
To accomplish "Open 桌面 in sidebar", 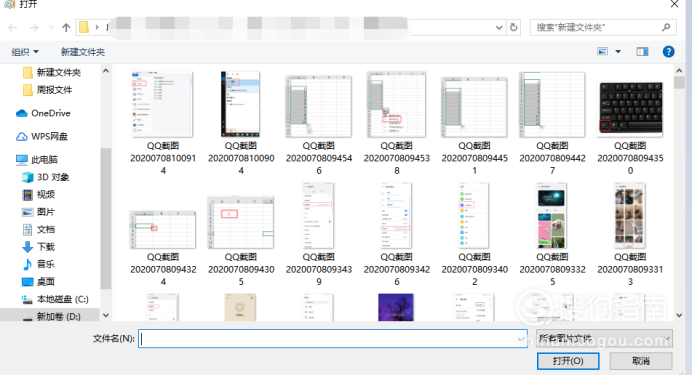I will click(x=39, y=281).
